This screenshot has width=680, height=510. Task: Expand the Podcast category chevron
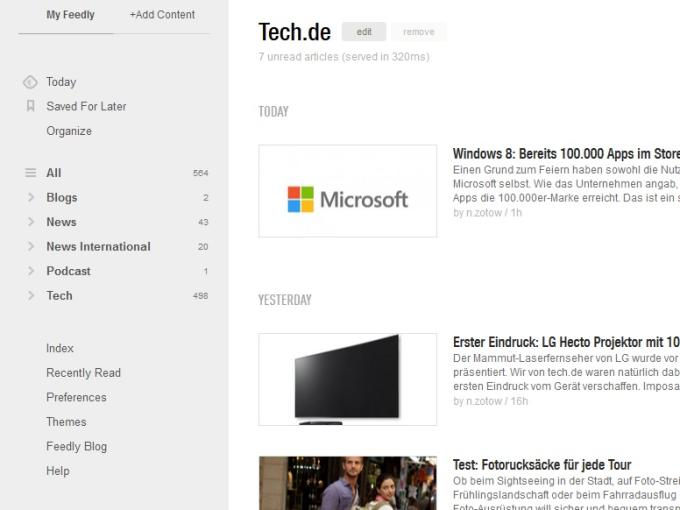coord(31,271)
